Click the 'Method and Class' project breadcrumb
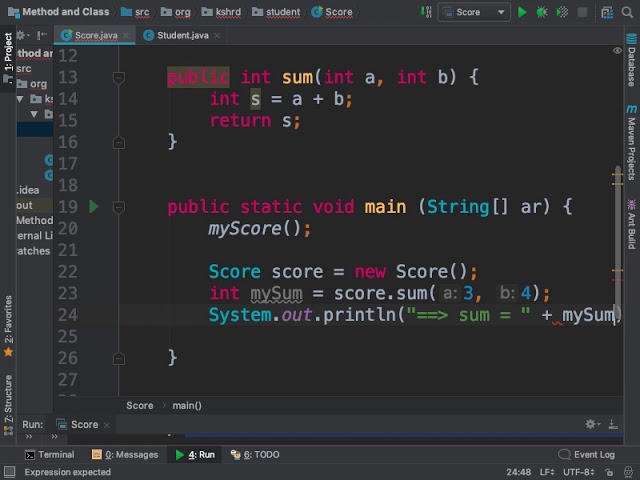The height and width of the screenshot is (480, 640). (x=59, y=12)
